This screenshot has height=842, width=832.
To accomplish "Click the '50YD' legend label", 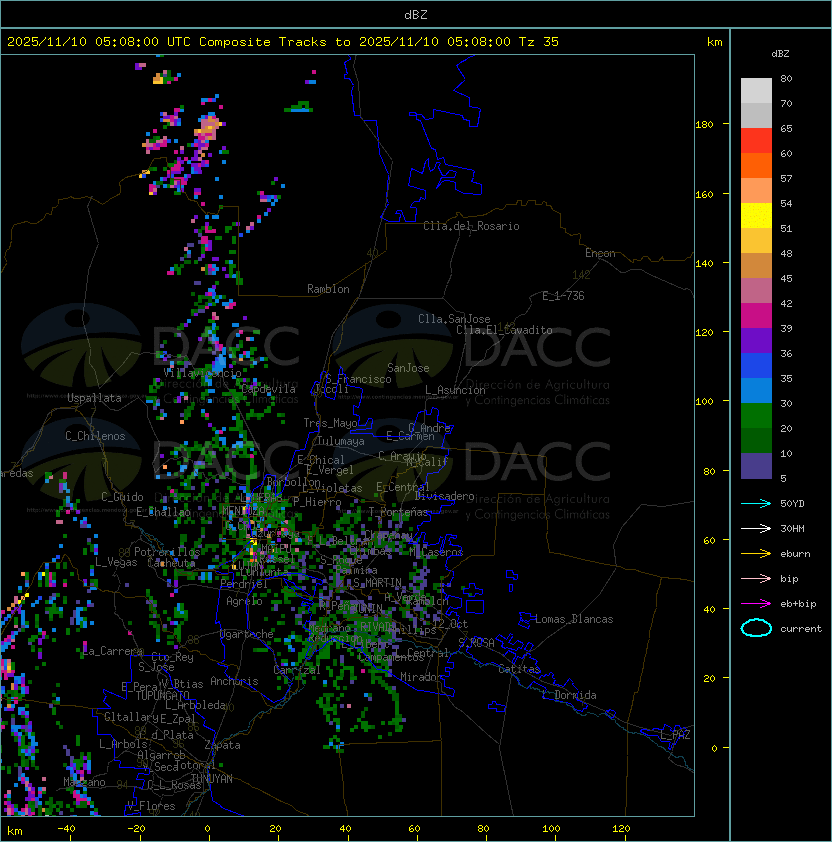I will pos(792,504).
